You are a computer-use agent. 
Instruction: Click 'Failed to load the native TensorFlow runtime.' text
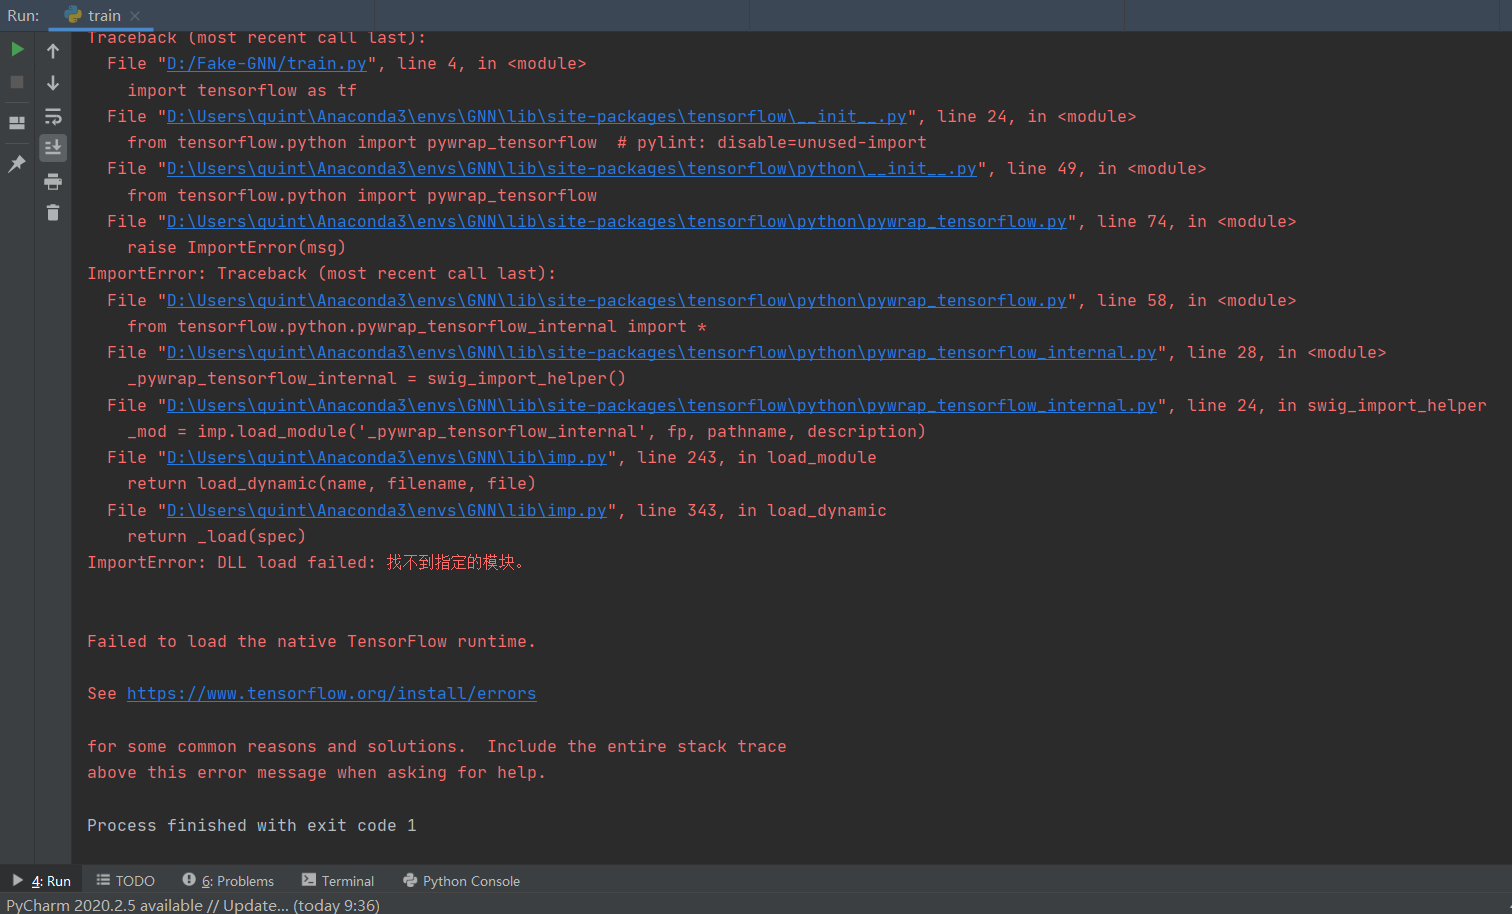[x=312, y=641]
